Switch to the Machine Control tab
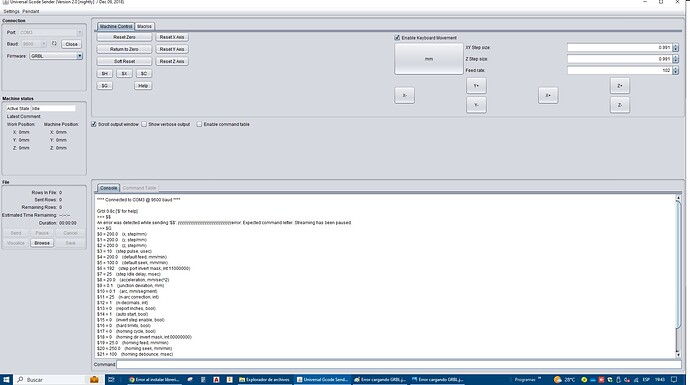The width and height of the screenshot is (690, 385). coord(116,26)
